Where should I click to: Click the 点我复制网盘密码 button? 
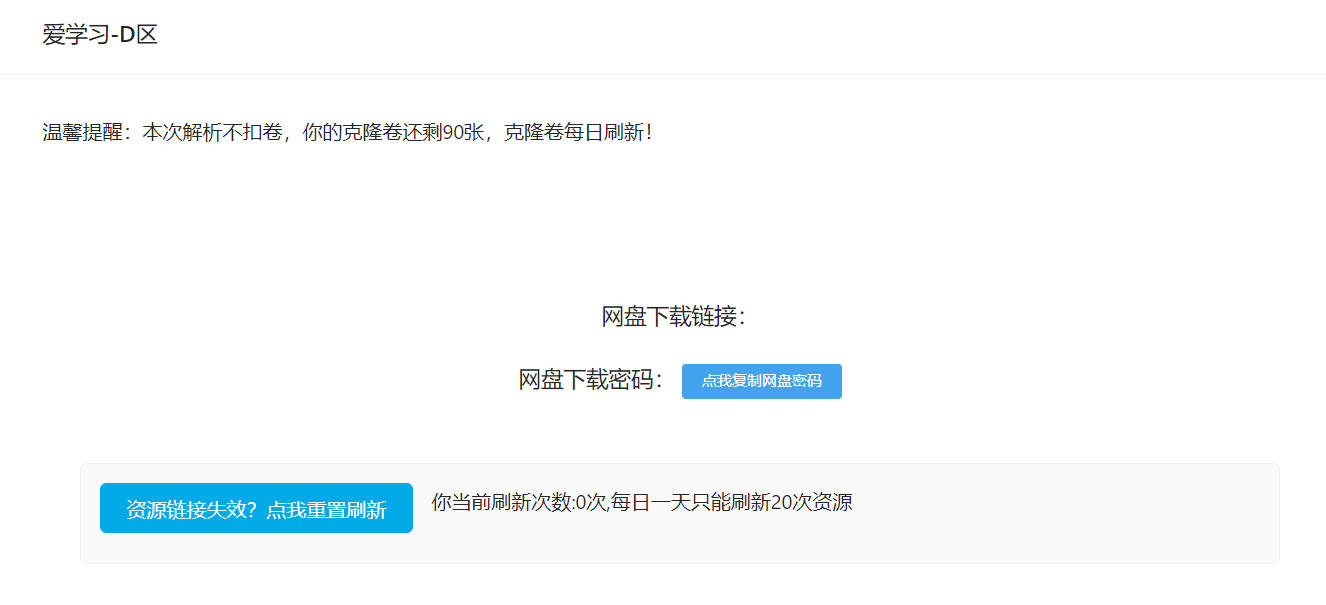761,381
